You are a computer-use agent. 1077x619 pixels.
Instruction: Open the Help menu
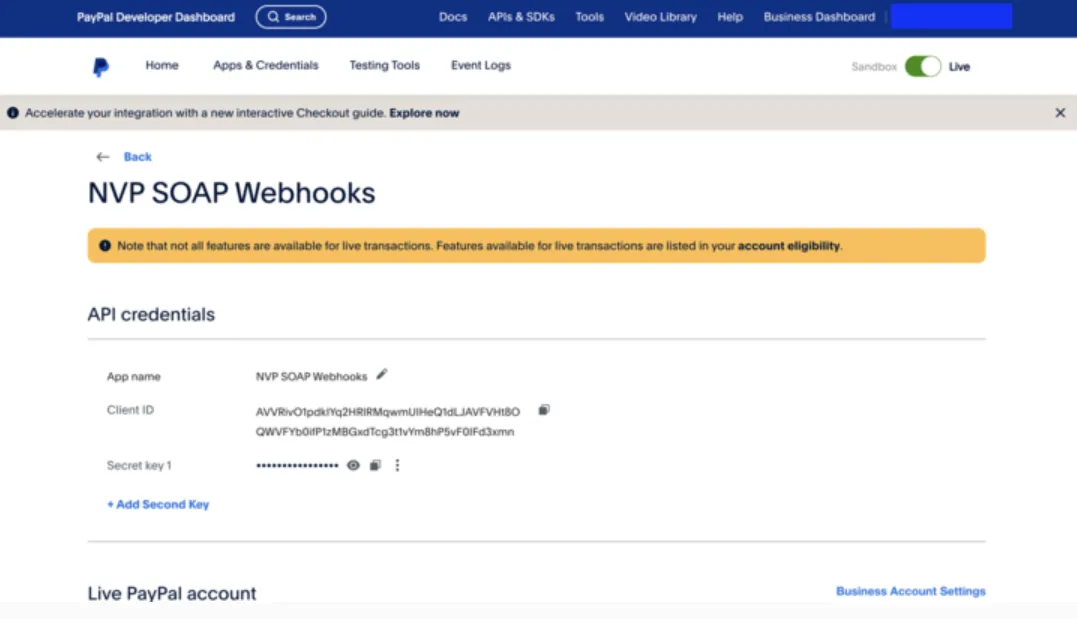(x=729, y=16)
